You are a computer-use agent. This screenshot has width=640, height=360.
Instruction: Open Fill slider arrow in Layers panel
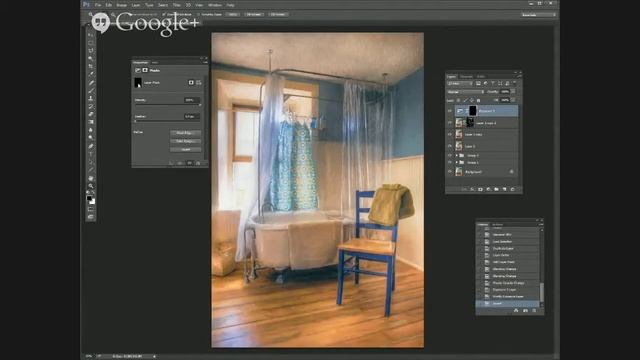coord(513,100)
